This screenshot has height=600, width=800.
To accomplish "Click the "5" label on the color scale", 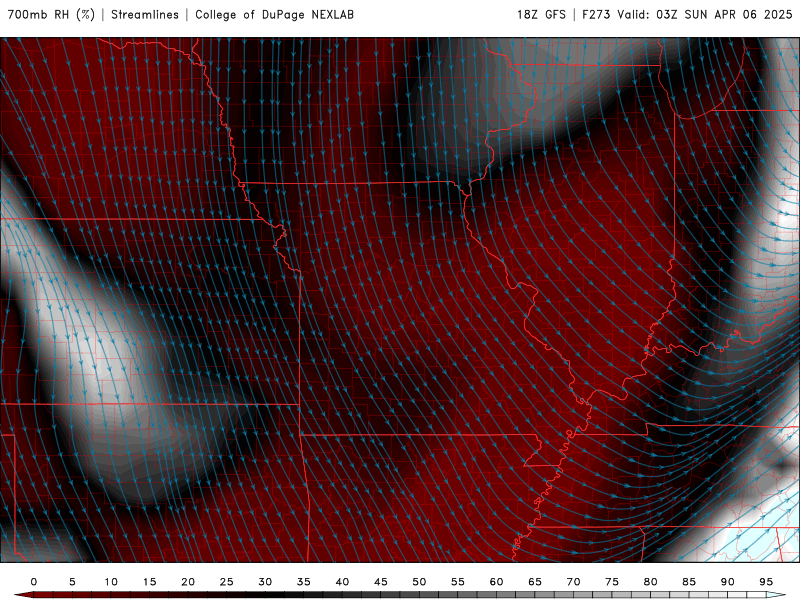I will (x=72, y=582).
